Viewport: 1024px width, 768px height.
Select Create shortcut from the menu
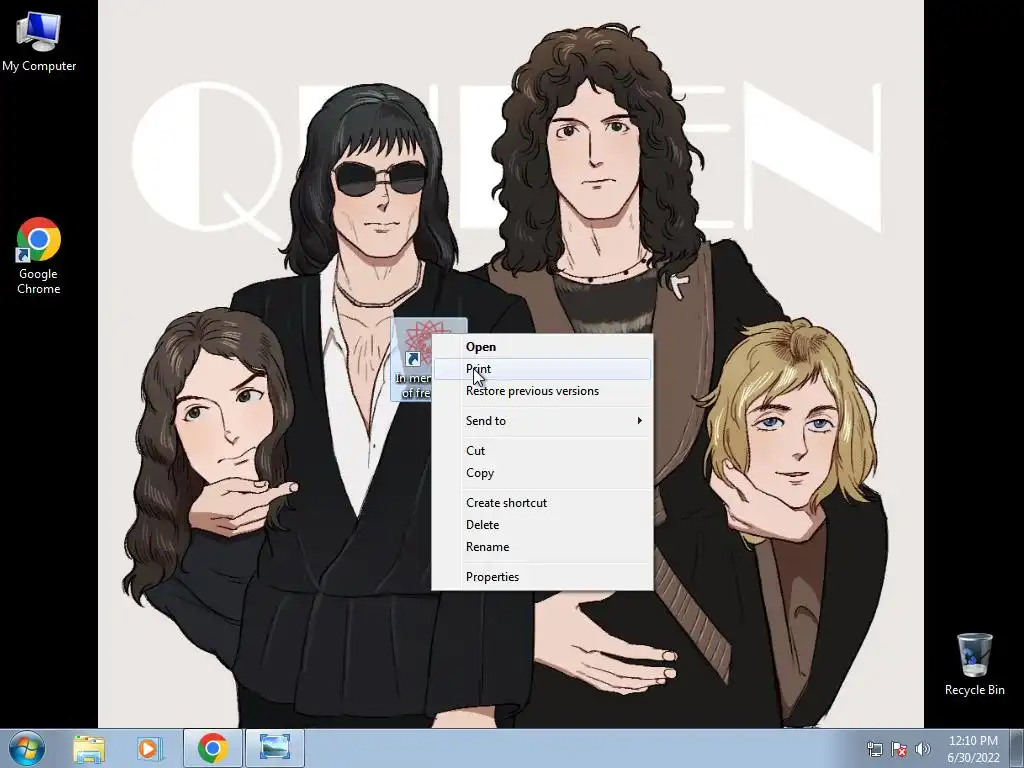coord(542,503)
